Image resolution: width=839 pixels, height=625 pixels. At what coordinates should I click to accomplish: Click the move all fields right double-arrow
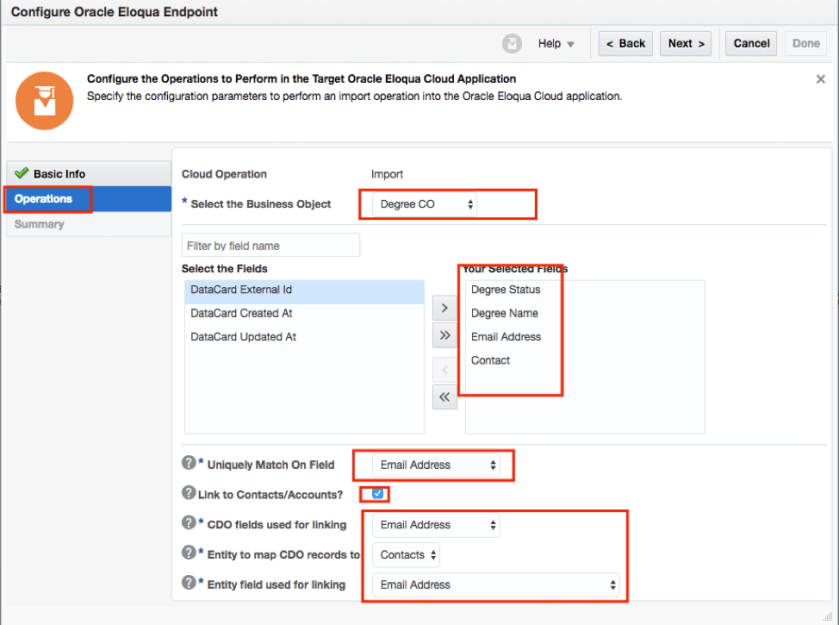pos(444,335)
